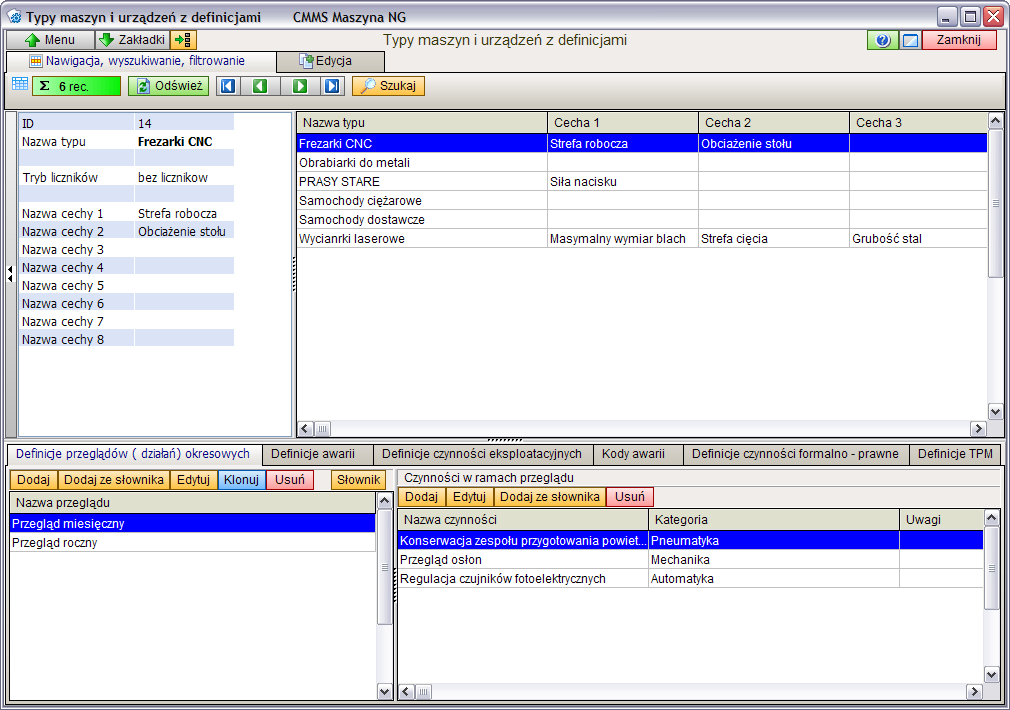
Task: Click the Cecha 1 column header
Action: click(623, 122)
